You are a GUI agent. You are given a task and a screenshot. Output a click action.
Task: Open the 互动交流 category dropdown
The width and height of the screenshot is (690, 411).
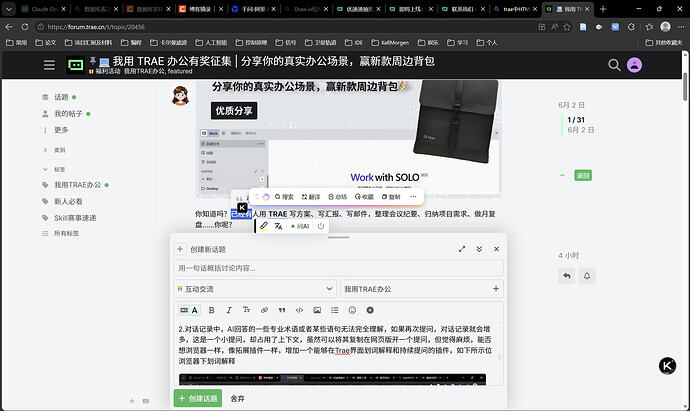click(255, 289)
